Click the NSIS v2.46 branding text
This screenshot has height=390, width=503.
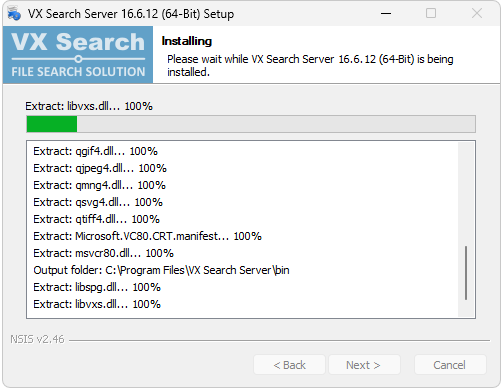coord(37,339)
